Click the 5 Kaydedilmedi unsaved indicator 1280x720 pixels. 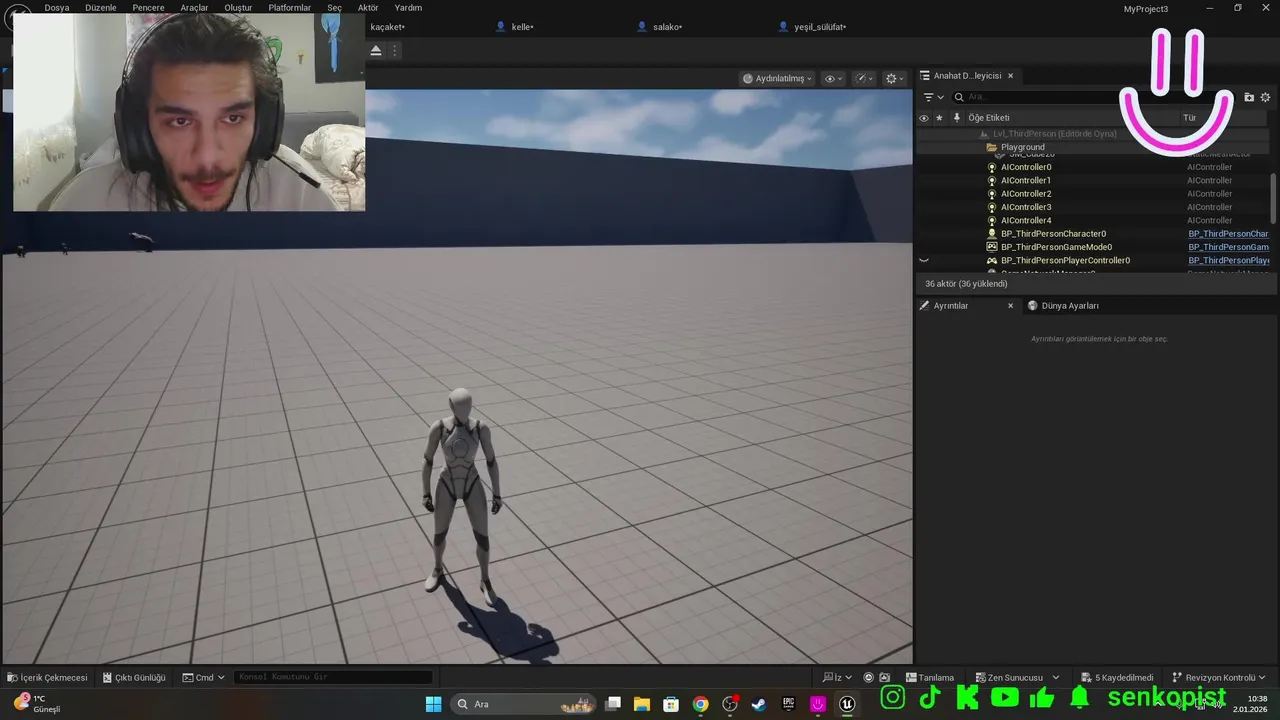coord(1116,677)
